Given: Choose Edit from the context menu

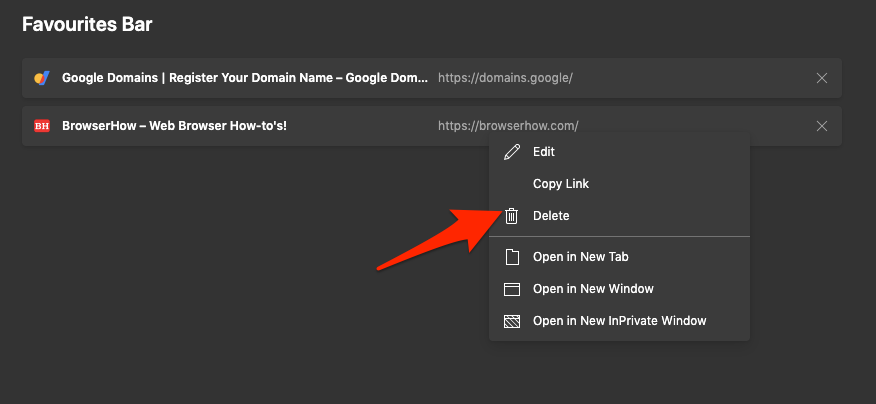Looking at the screenshot, I should (544, 152).
